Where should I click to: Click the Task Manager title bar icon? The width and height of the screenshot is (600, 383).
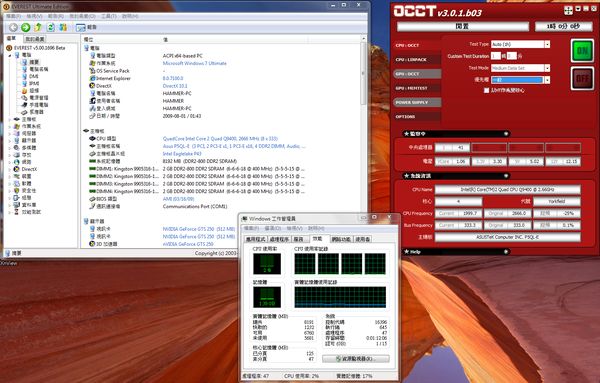[x=245, y=219]
